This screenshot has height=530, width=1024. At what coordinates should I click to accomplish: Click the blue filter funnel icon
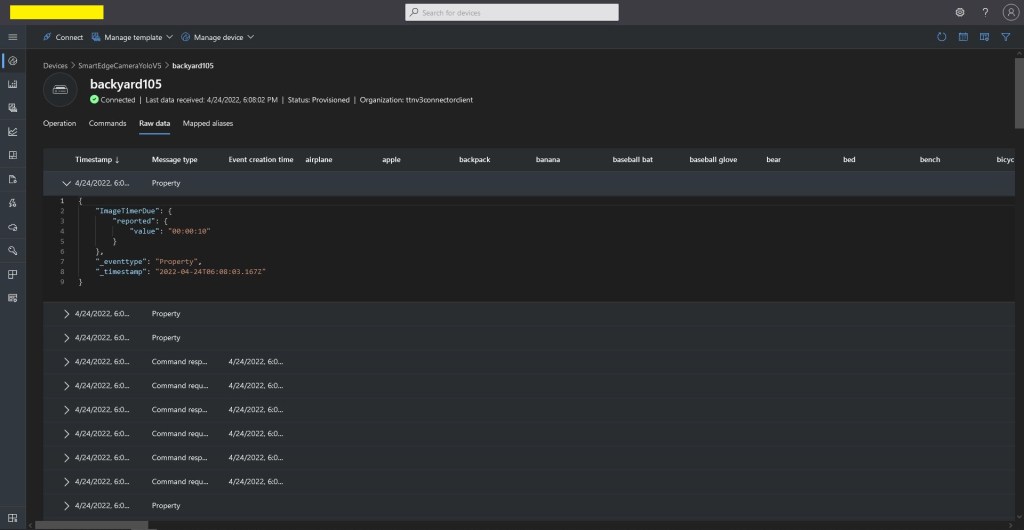1006,37
